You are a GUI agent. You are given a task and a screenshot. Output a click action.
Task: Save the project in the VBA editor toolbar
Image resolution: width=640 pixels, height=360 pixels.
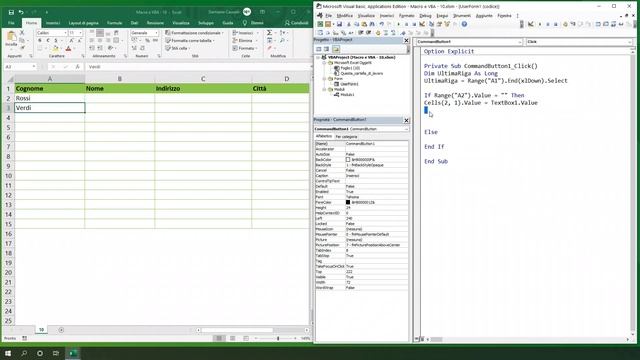[339, 24]
